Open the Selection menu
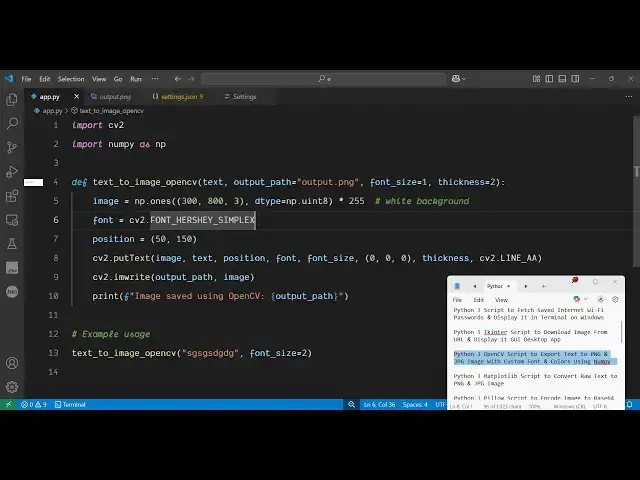640x480 pixels. coord(71,79)
